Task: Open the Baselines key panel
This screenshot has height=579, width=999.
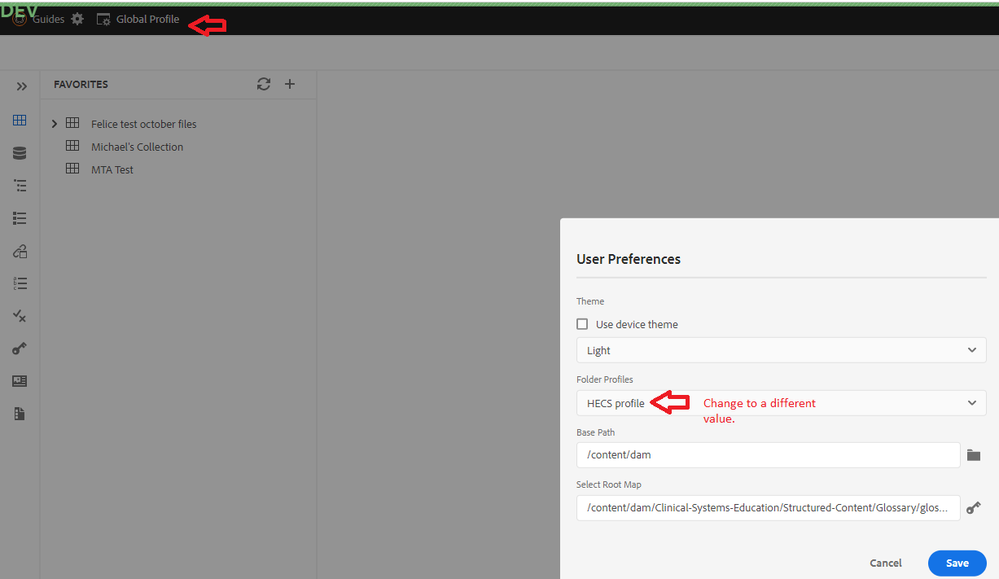Action: click(19, 348)
